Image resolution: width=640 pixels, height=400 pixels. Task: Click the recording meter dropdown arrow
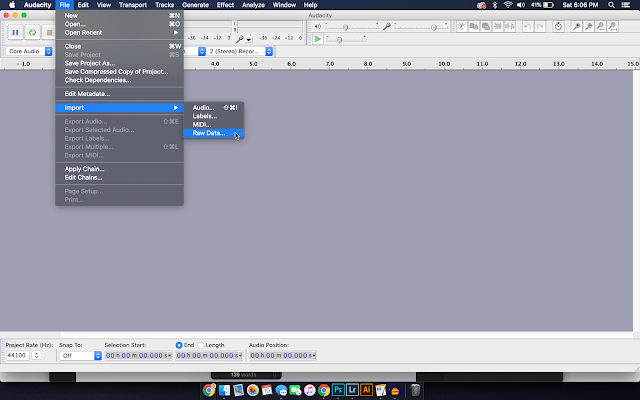(249, 40)
